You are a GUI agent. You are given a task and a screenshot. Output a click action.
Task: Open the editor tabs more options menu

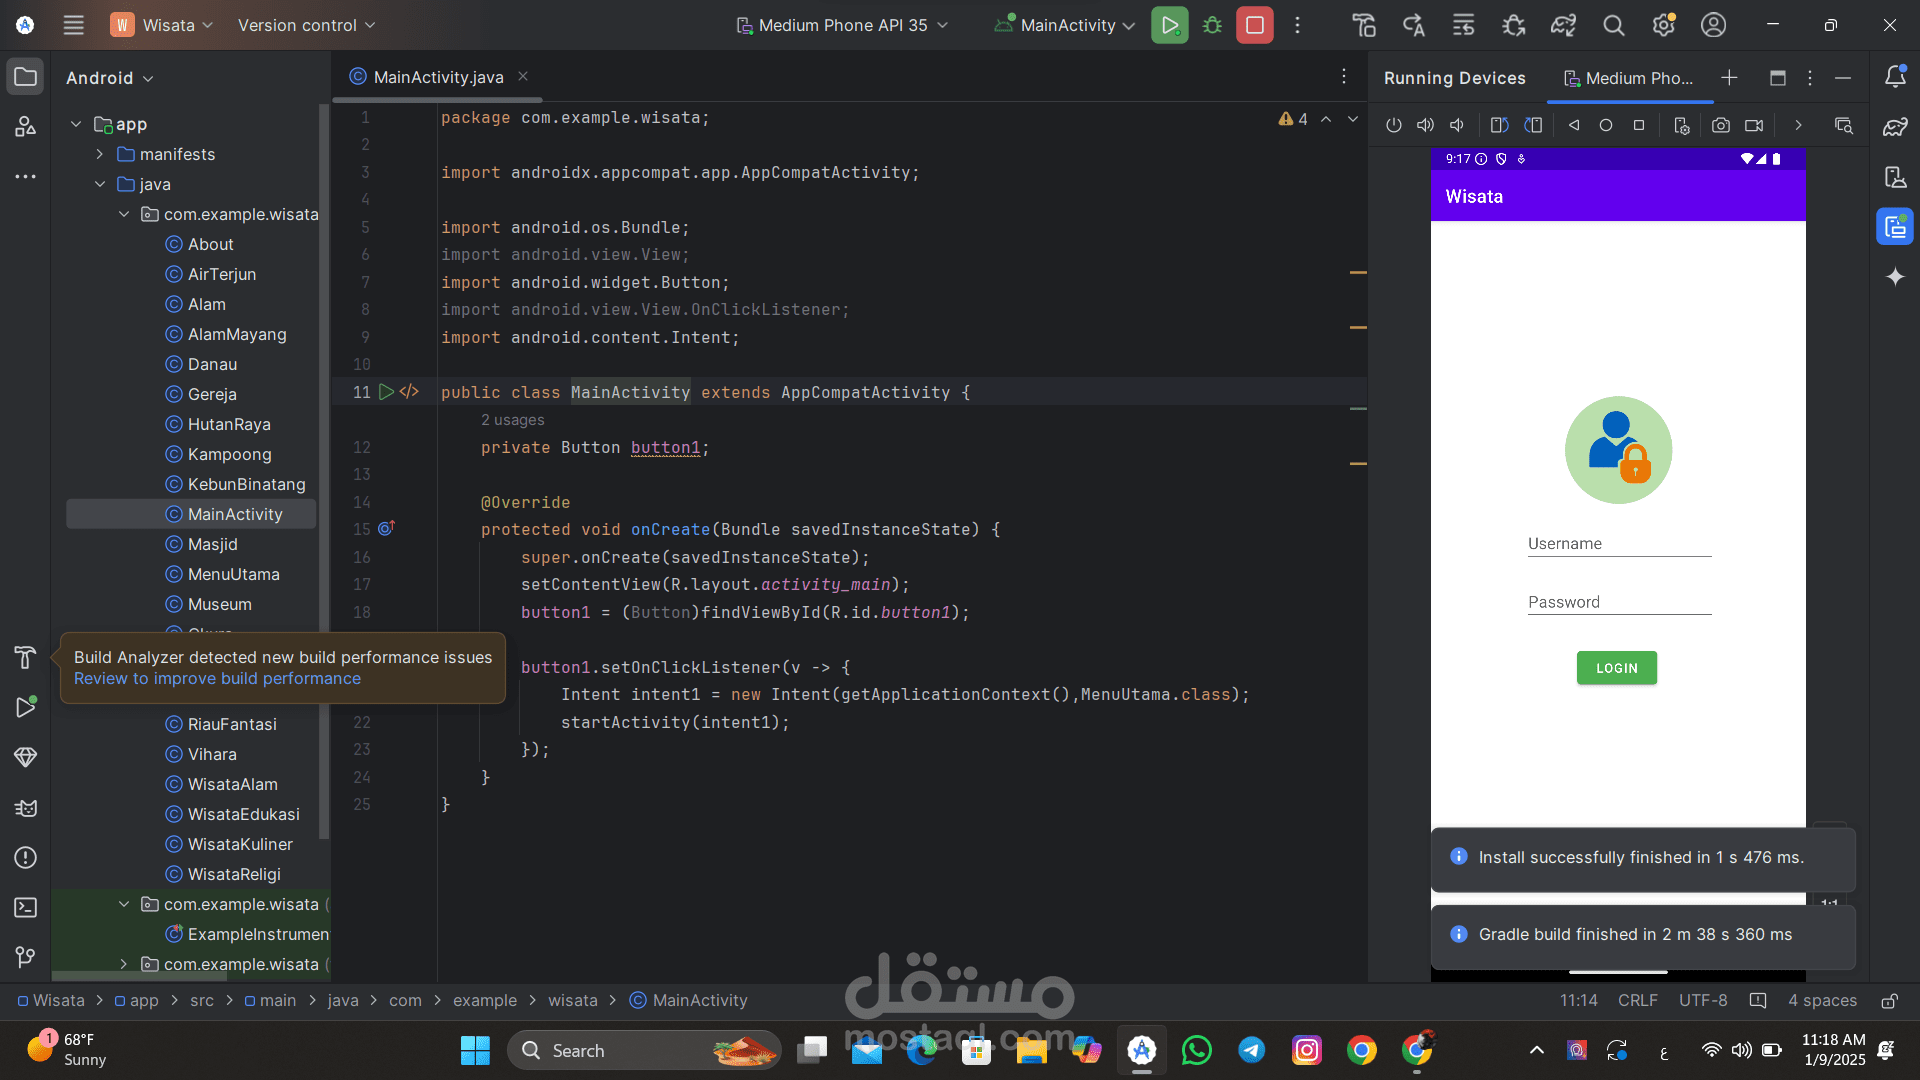click(x=1344, y=77)
